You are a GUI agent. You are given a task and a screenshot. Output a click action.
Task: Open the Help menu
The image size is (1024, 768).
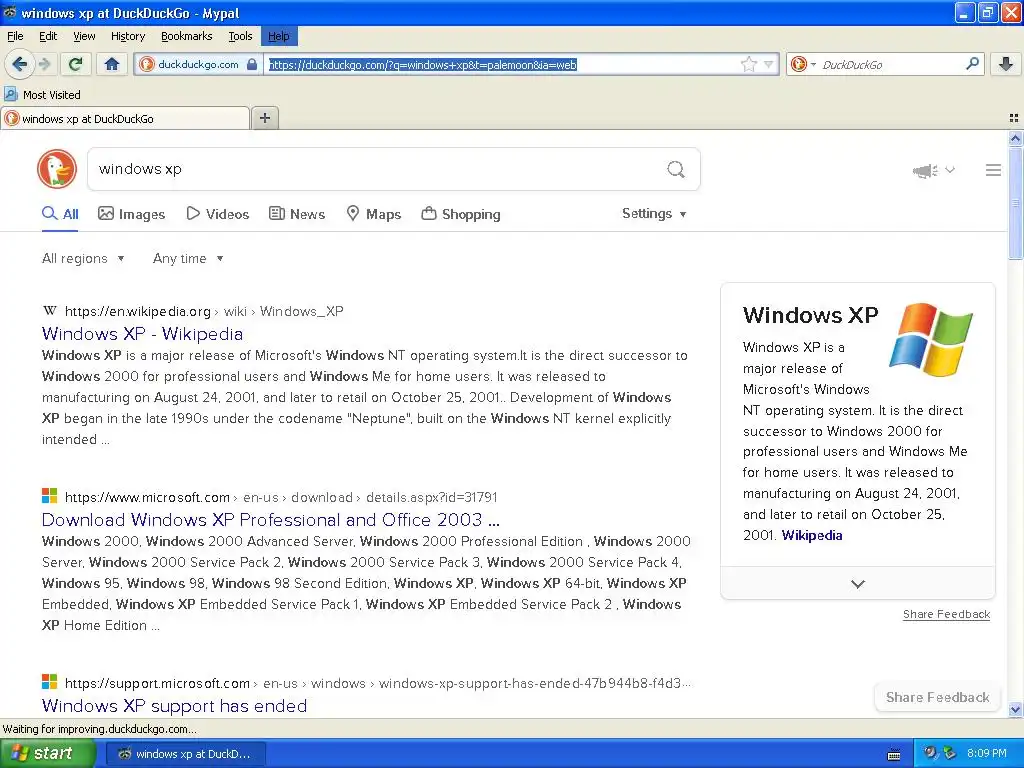tap(279, 36)
